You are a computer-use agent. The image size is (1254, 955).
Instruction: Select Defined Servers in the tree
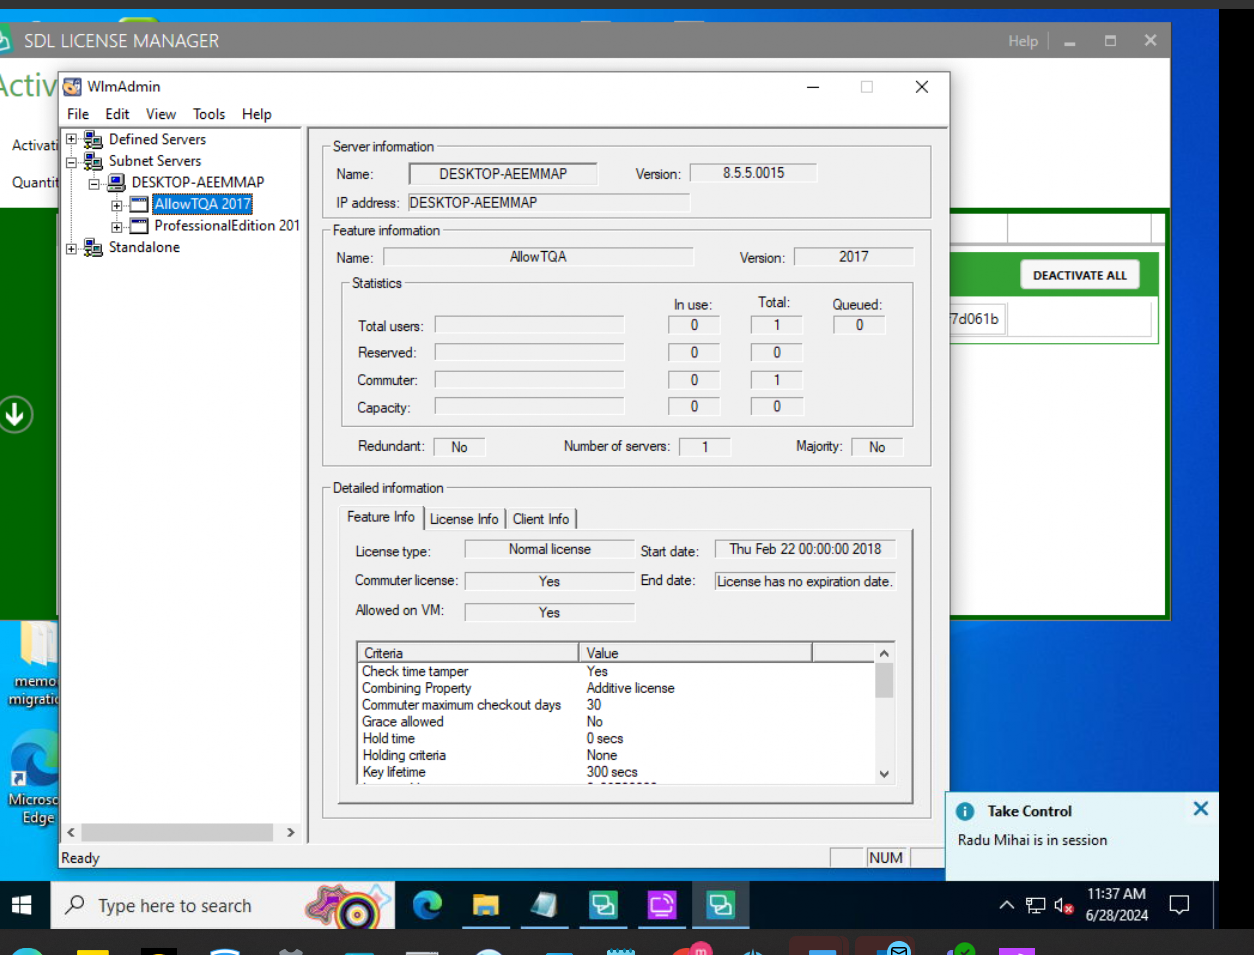[x=157, y=139]
